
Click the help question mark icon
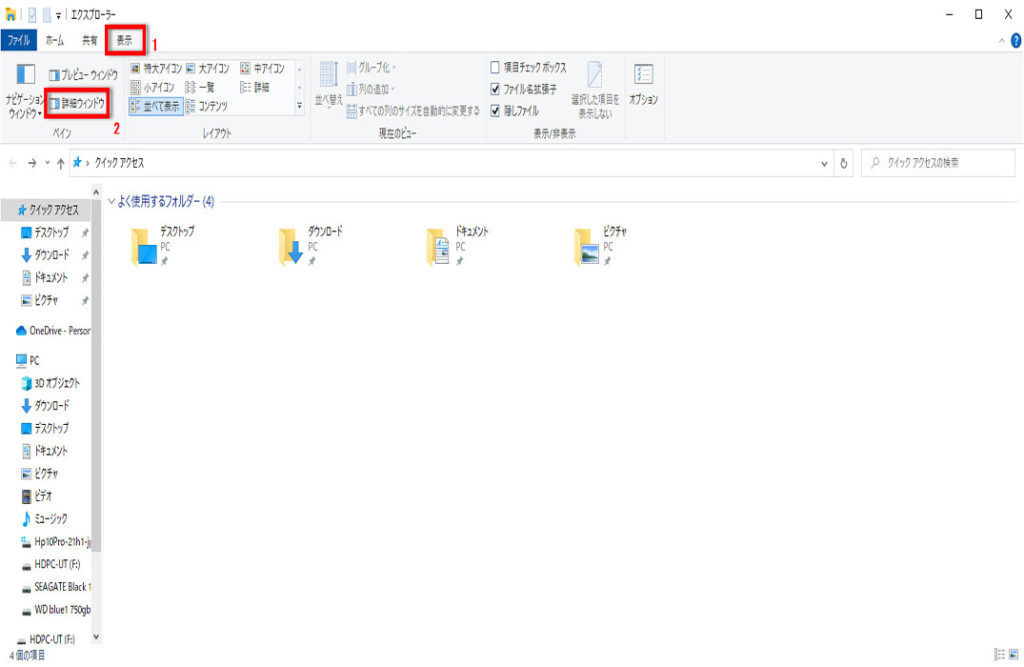1016,40
